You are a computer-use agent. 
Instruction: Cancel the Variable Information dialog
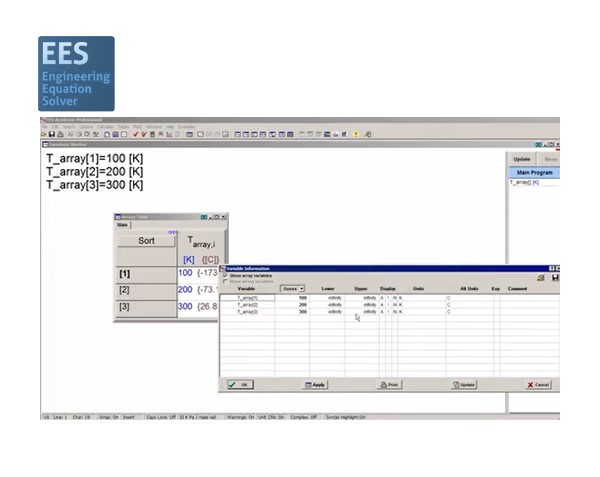pos(538,384)
